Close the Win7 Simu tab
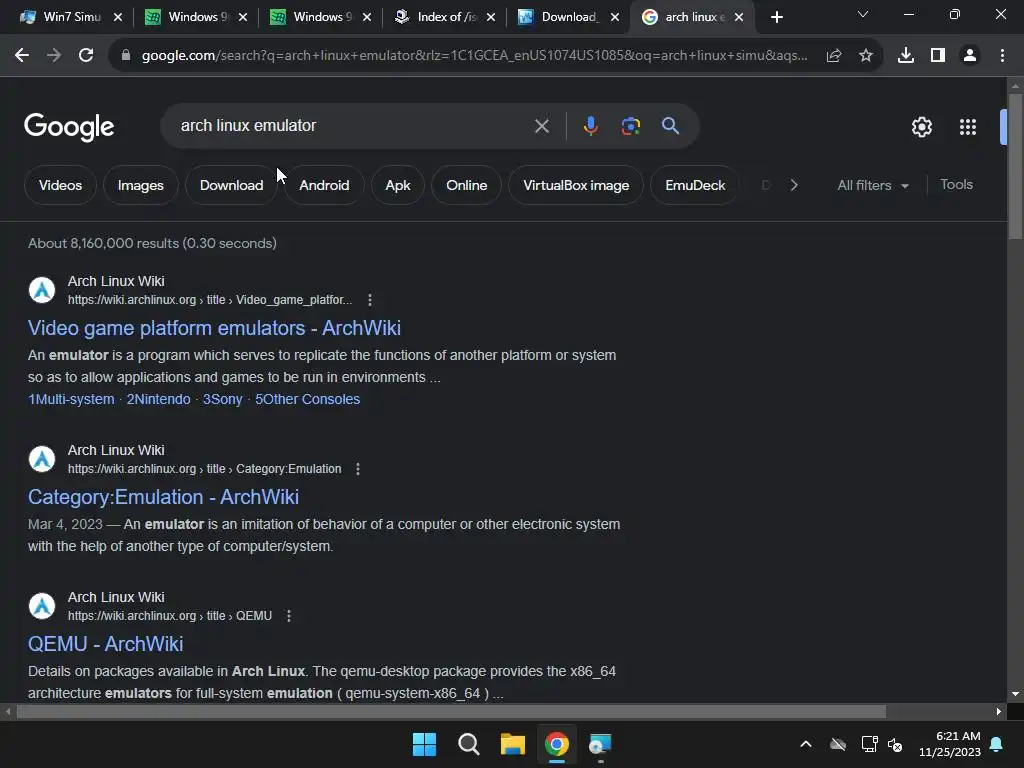 [118, 17]
